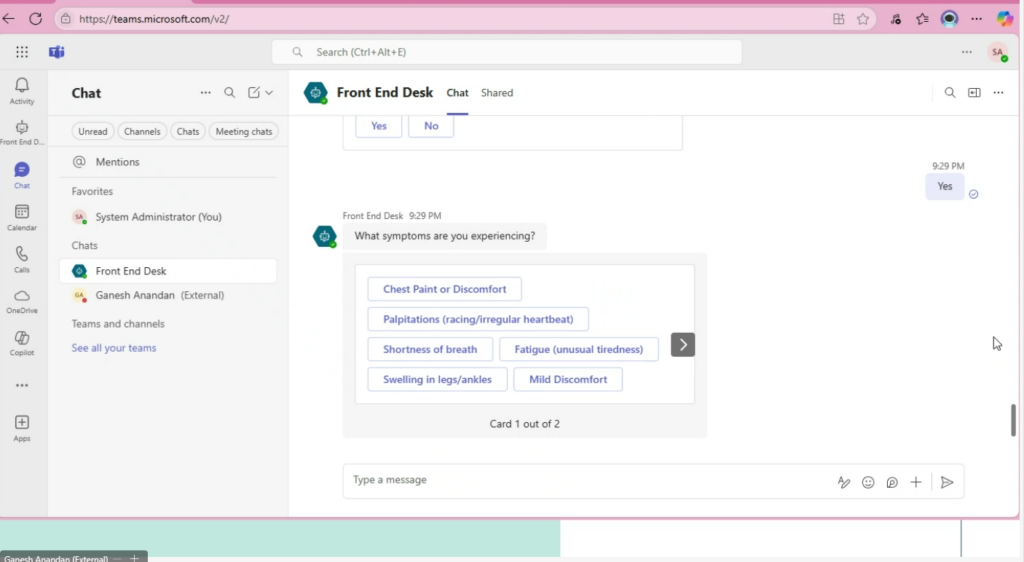This screenshot has width=1024, height=562.
Task: Open the actions and apps plus icon
Action: (x=916, y=482)
